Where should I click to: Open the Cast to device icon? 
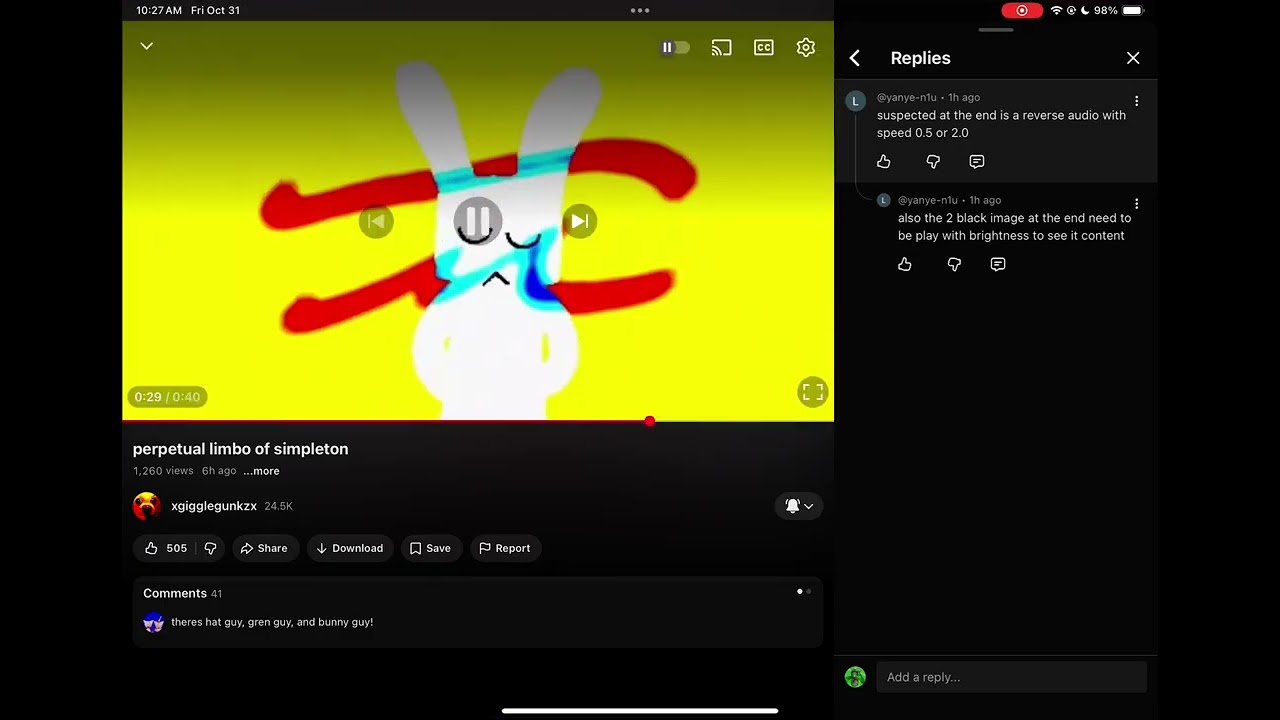click(x=721, y=47)
